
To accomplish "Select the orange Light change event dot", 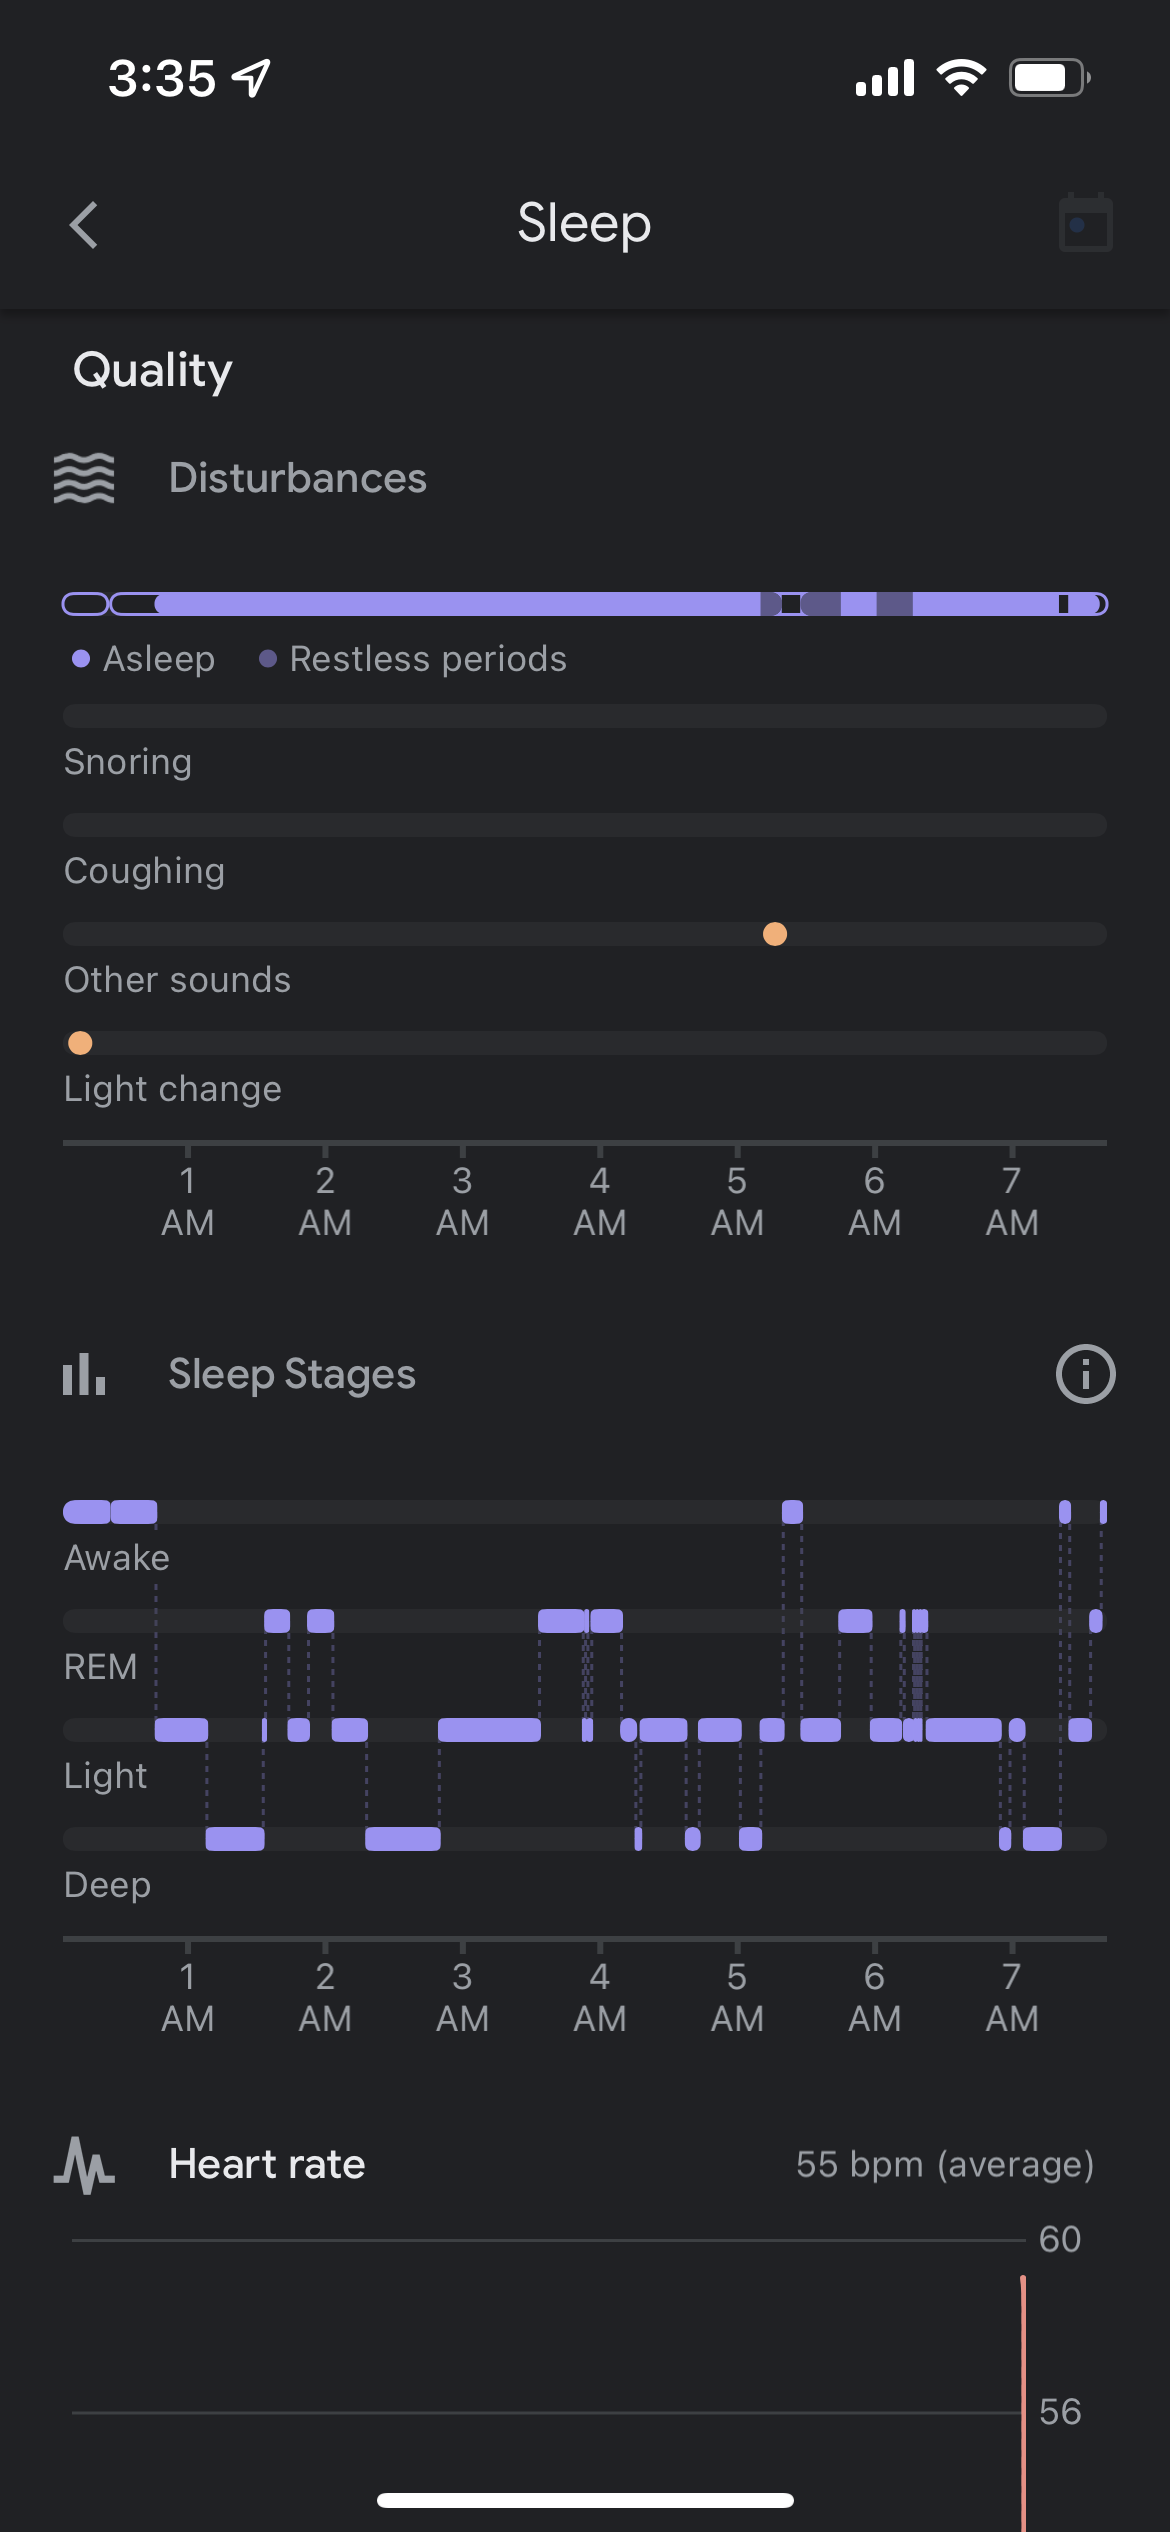I will tap(80, 1043).
